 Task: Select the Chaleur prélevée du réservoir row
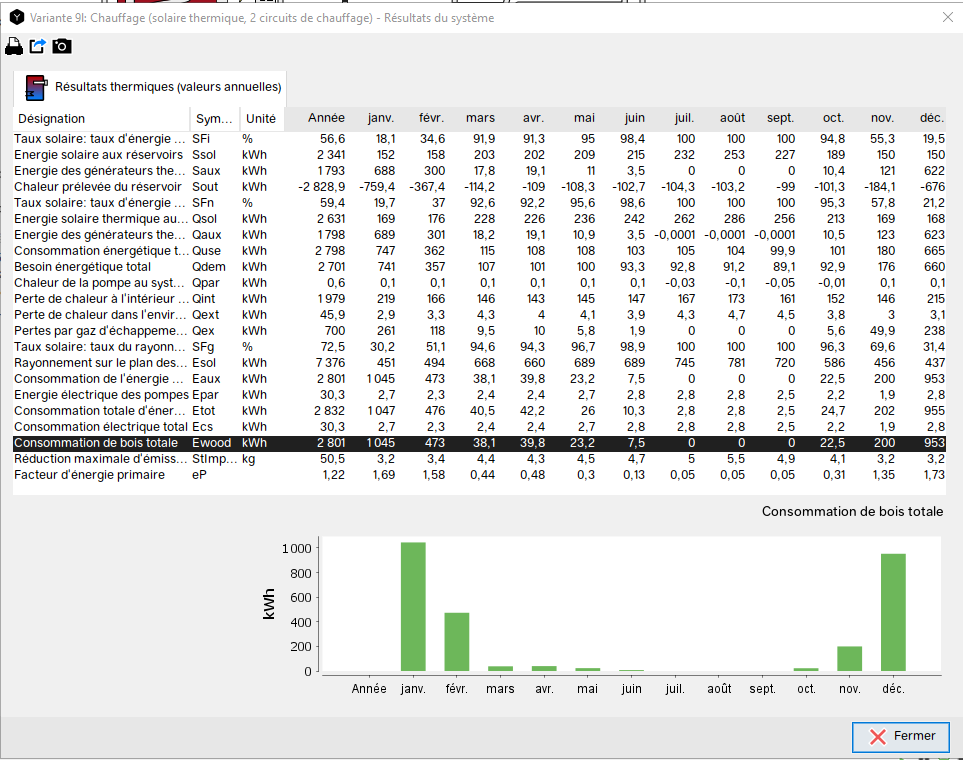click(479, 187)
